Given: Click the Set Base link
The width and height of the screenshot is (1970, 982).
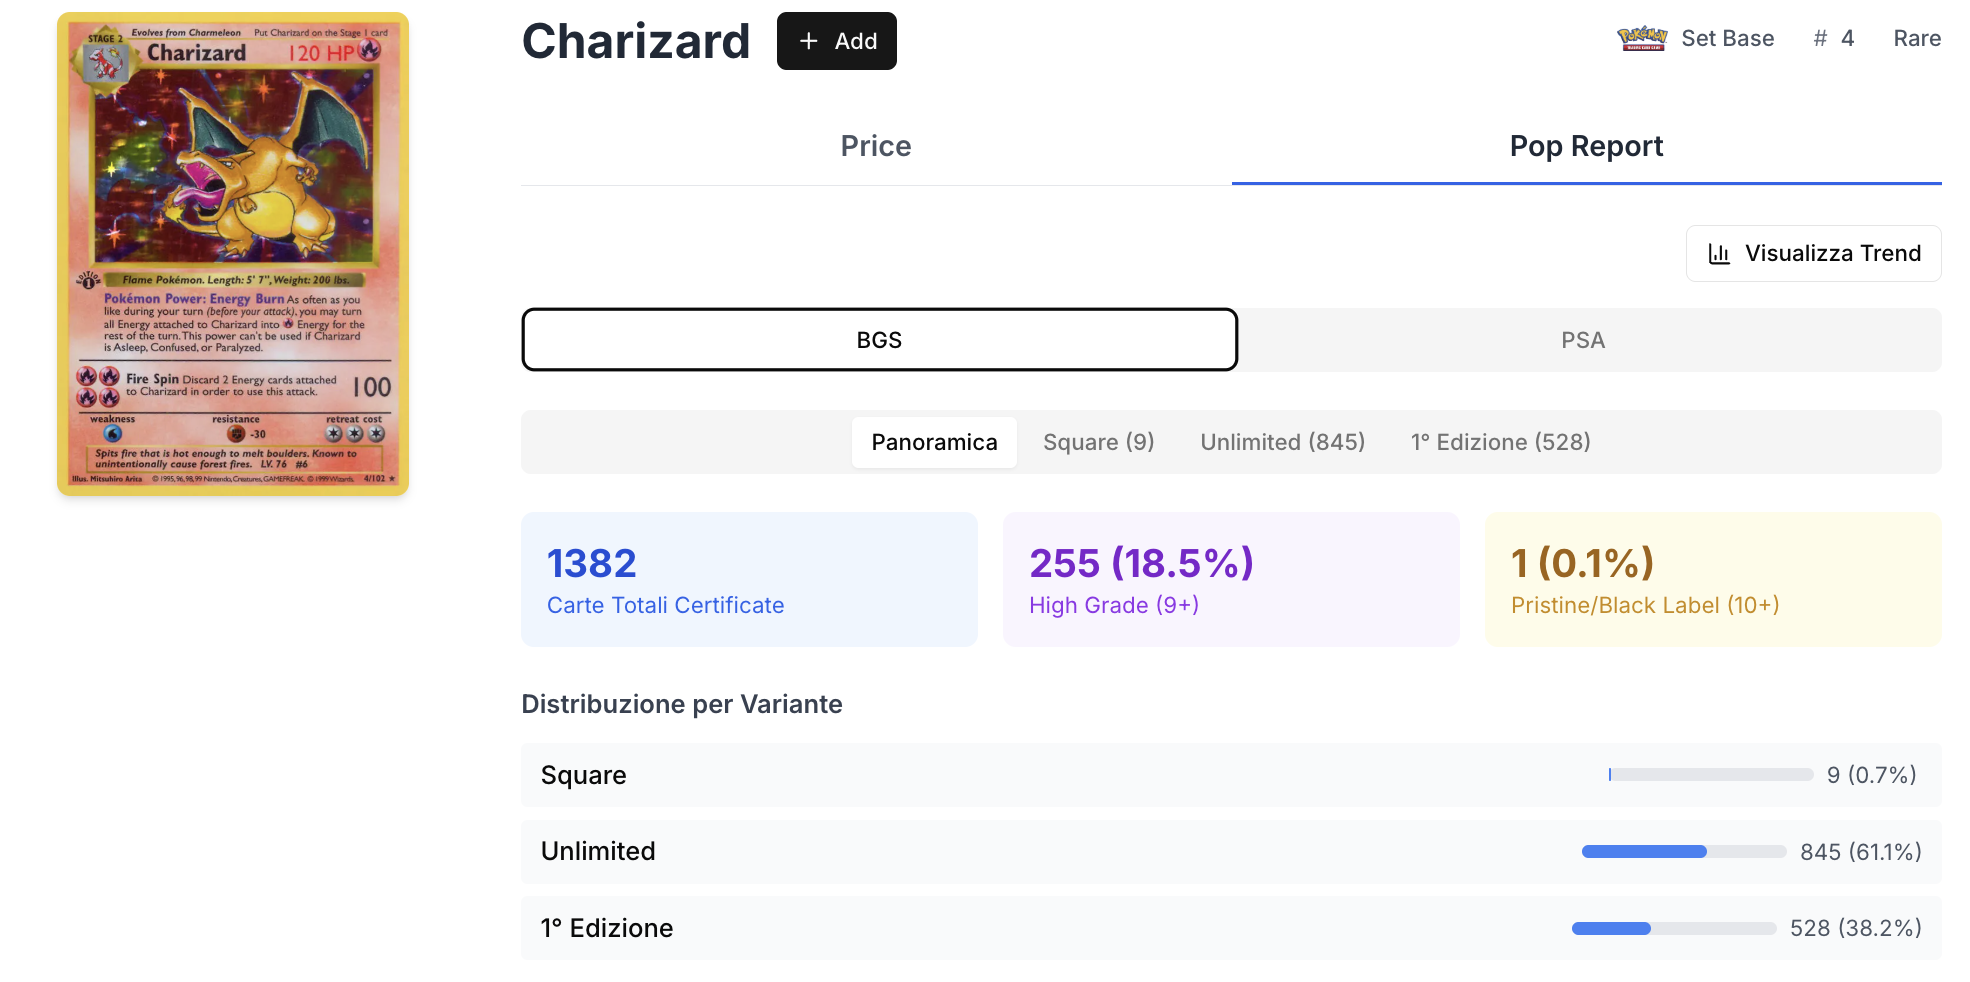Looking at the screenshot, I should [x=1727, y=39].
